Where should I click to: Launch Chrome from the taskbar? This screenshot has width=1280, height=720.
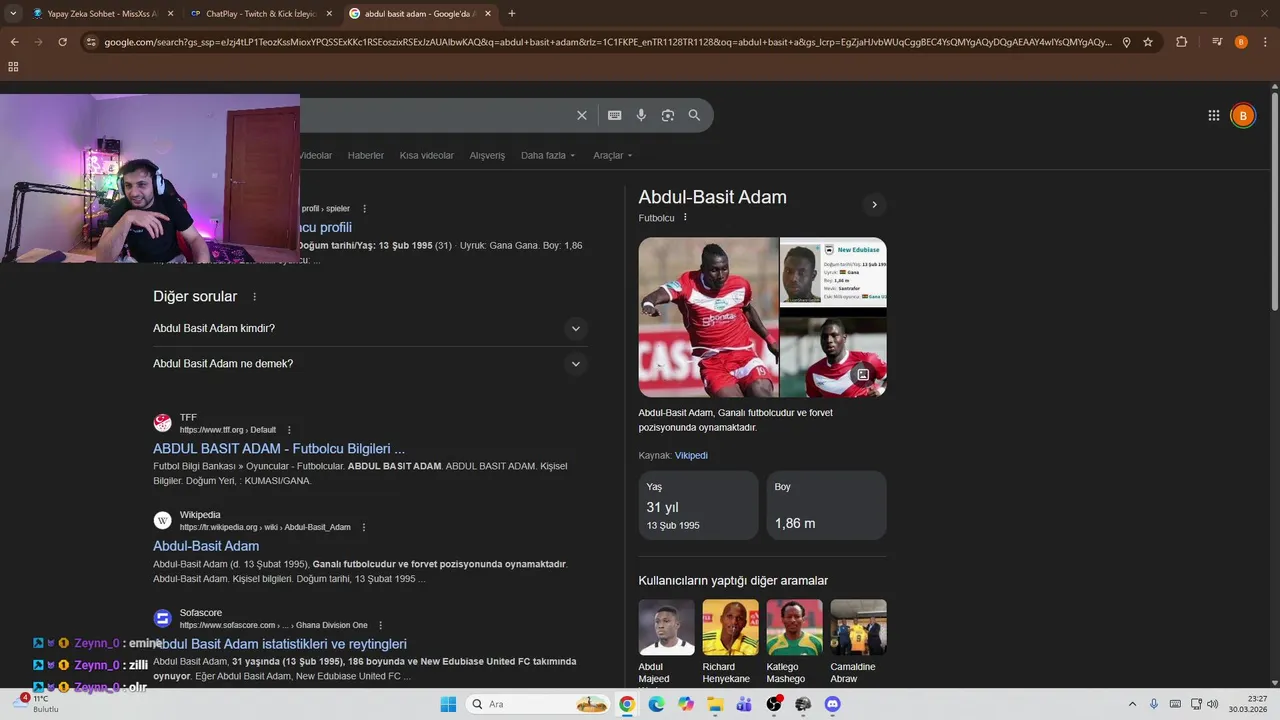click(x=627, y=704)
